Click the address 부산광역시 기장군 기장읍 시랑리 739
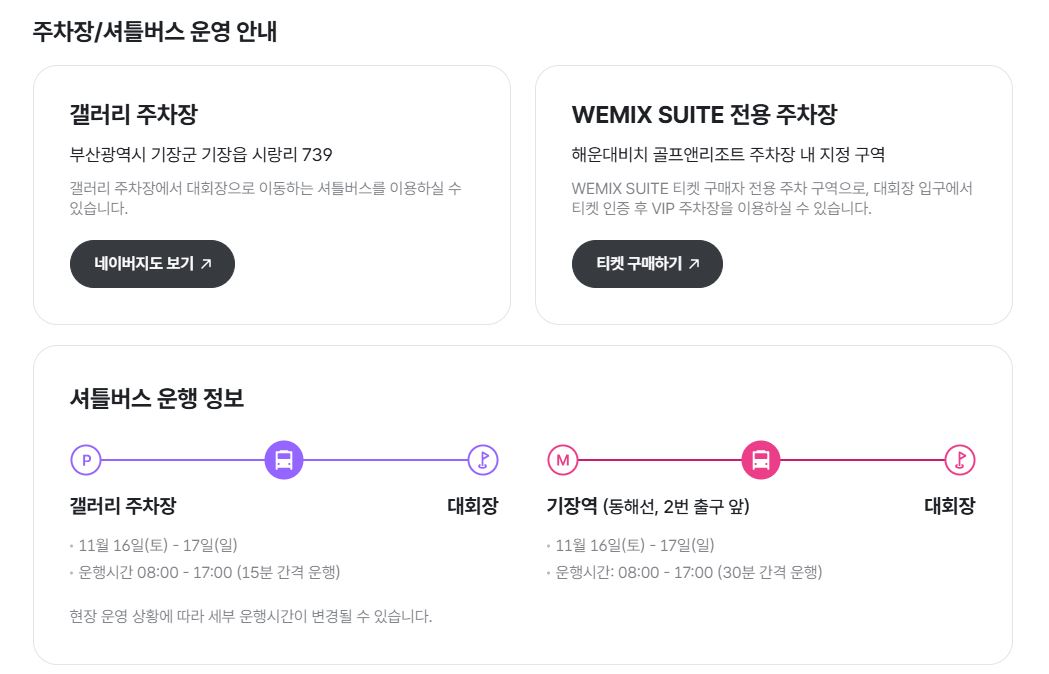This screenshot has width=1049, height=674. click(x=201, y=155)
